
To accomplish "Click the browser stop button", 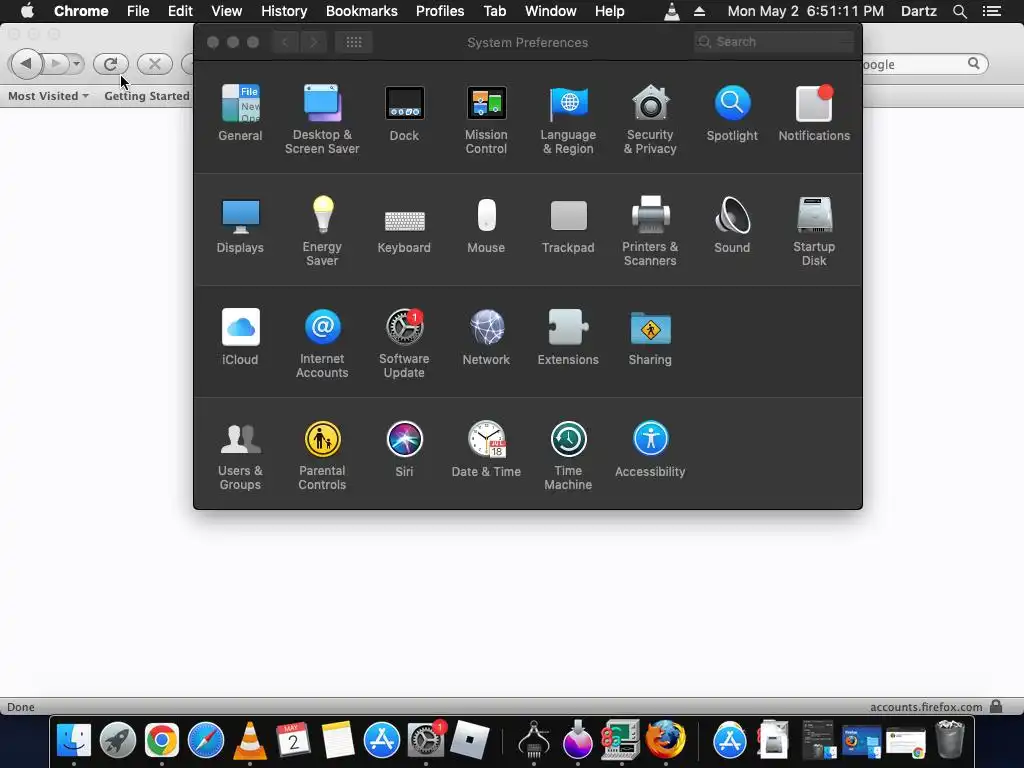I will coord(155,63).
